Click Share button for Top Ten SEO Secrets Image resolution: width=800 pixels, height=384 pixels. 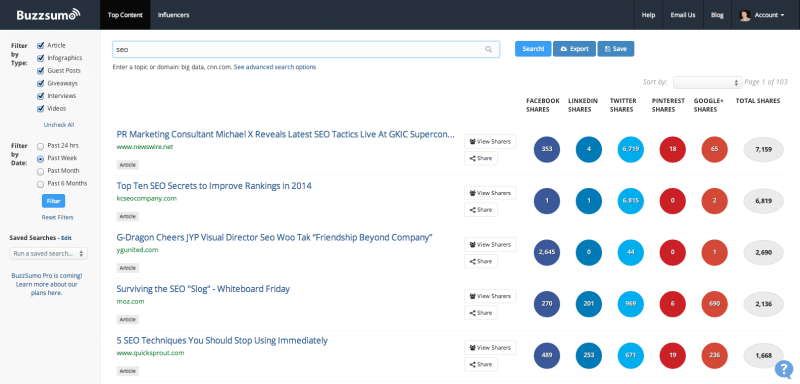tap(481, 210)
